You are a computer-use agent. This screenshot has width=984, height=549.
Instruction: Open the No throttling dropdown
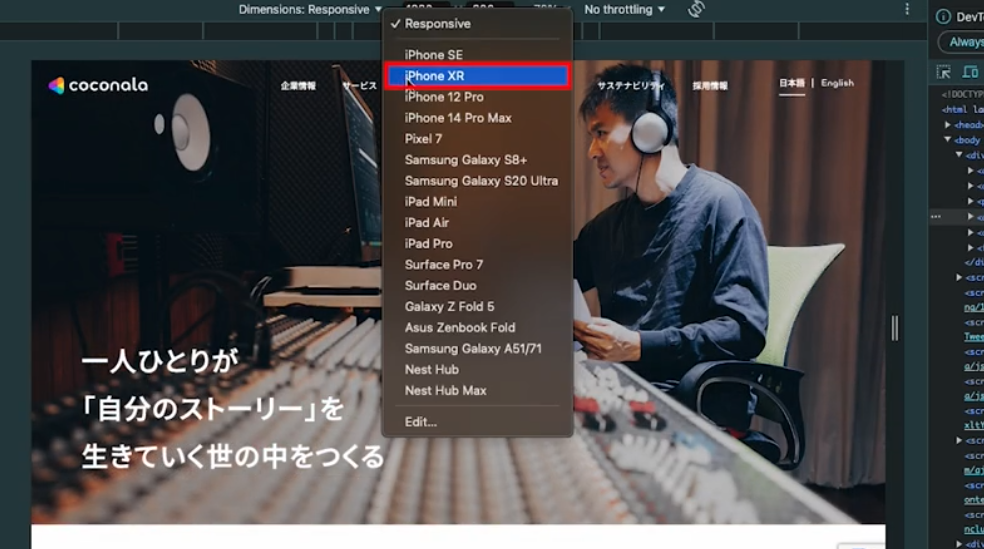point(624,9)
